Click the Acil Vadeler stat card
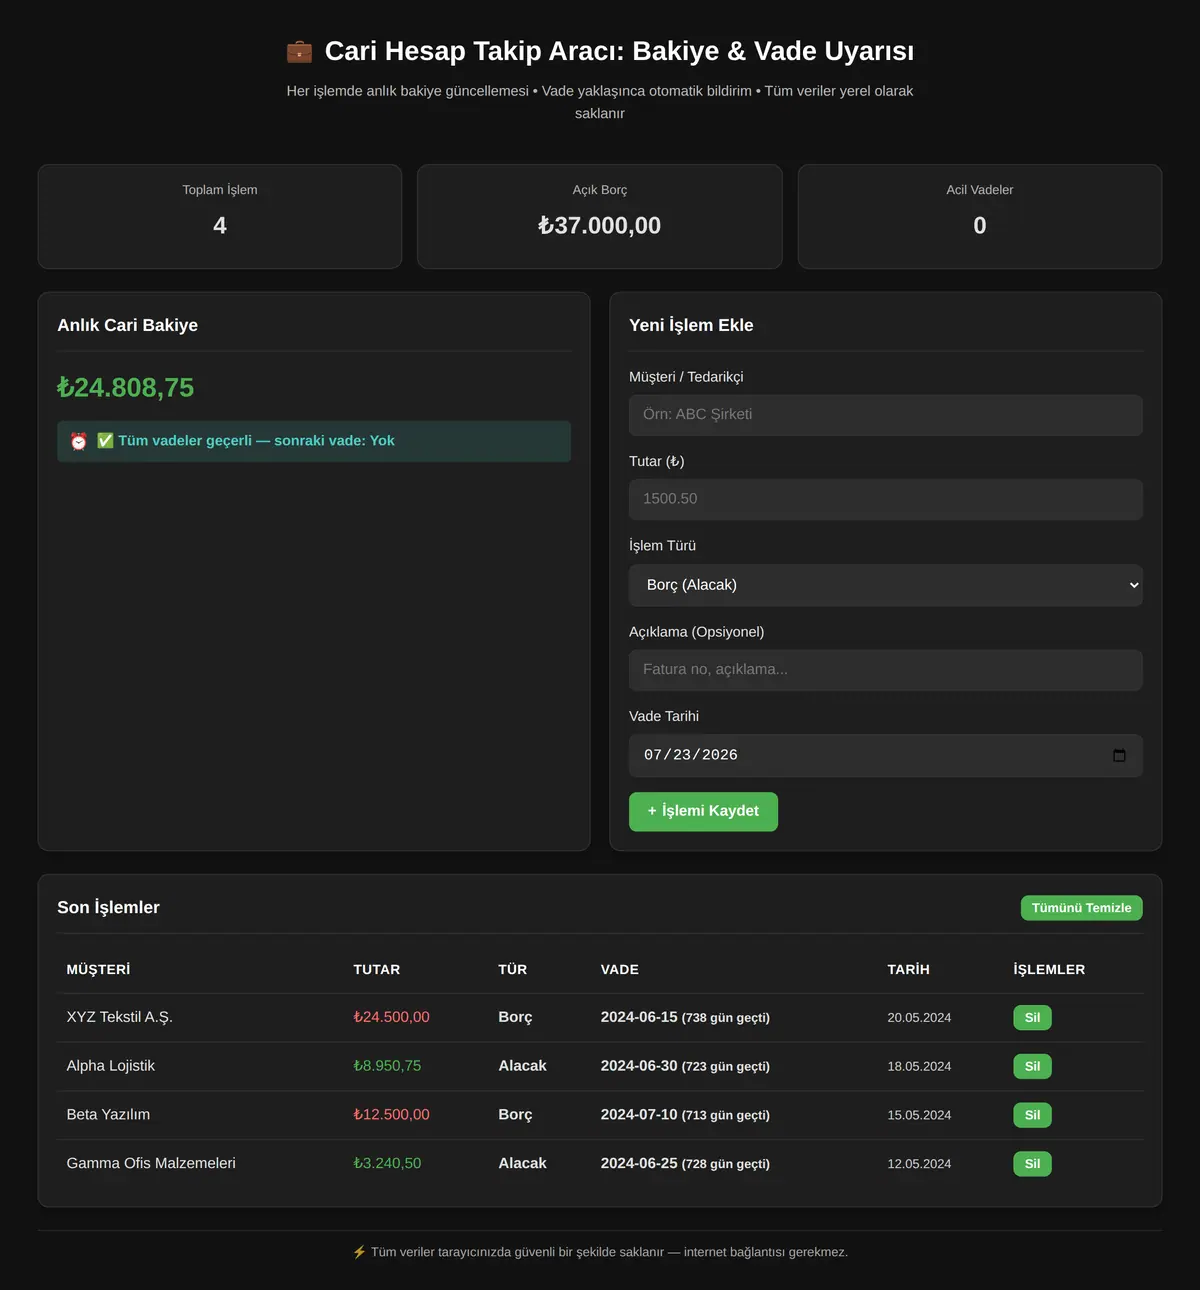1200x1290 pixels. tap(980, 216)
